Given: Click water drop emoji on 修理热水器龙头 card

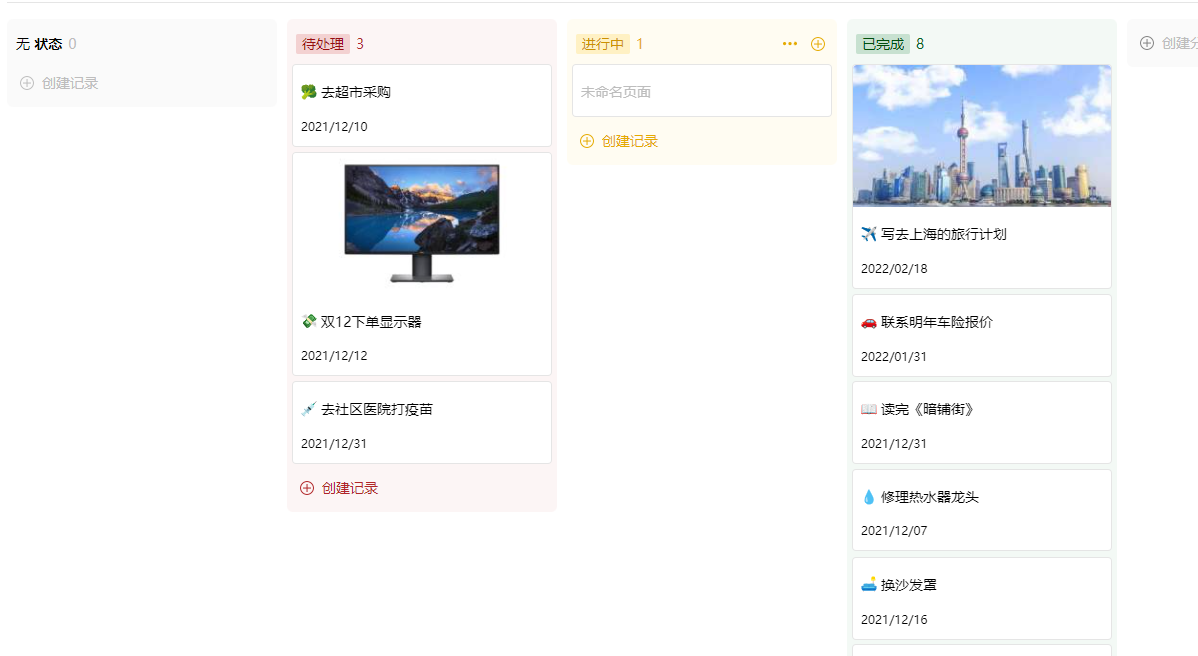Looking at the screenshot, I should click(x=869, y=497).
